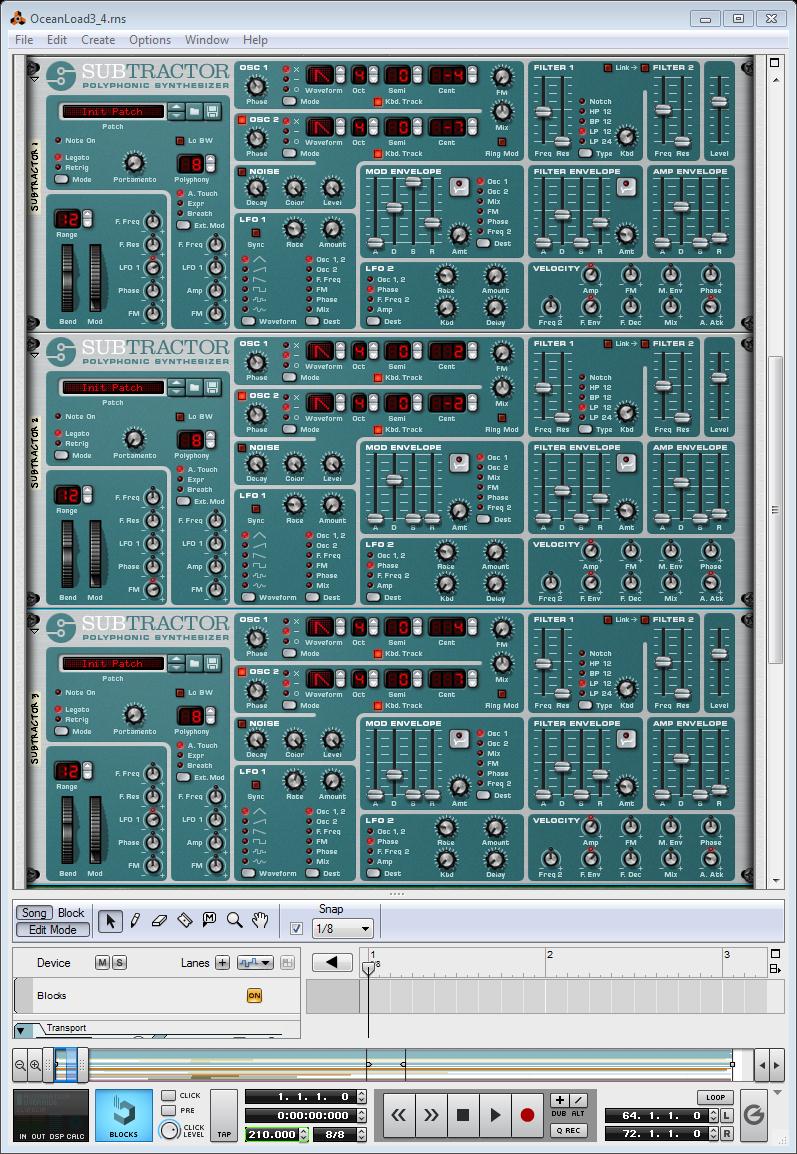
Task: Click the Edit Mode button
Action: pyautogui.click(x=52, y=930)
